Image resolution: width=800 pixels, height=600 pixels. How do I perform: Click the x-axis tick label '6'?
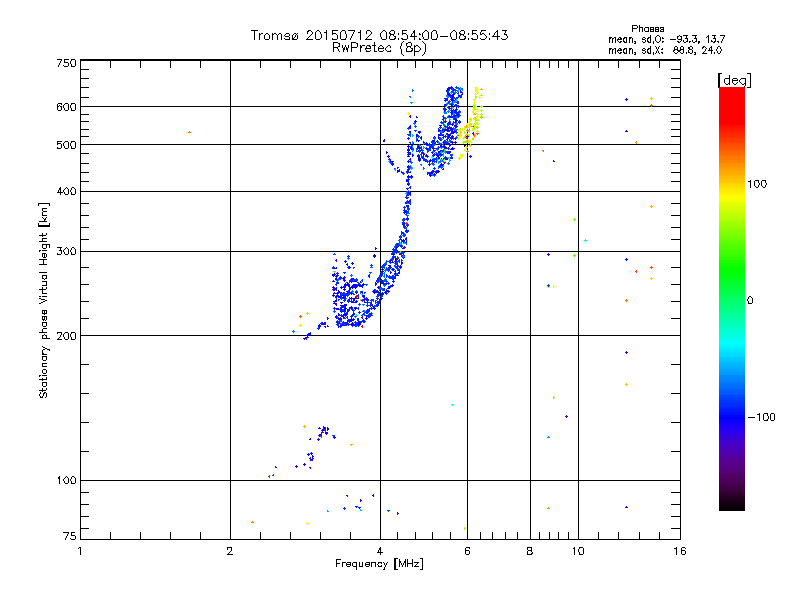point(467,551)
